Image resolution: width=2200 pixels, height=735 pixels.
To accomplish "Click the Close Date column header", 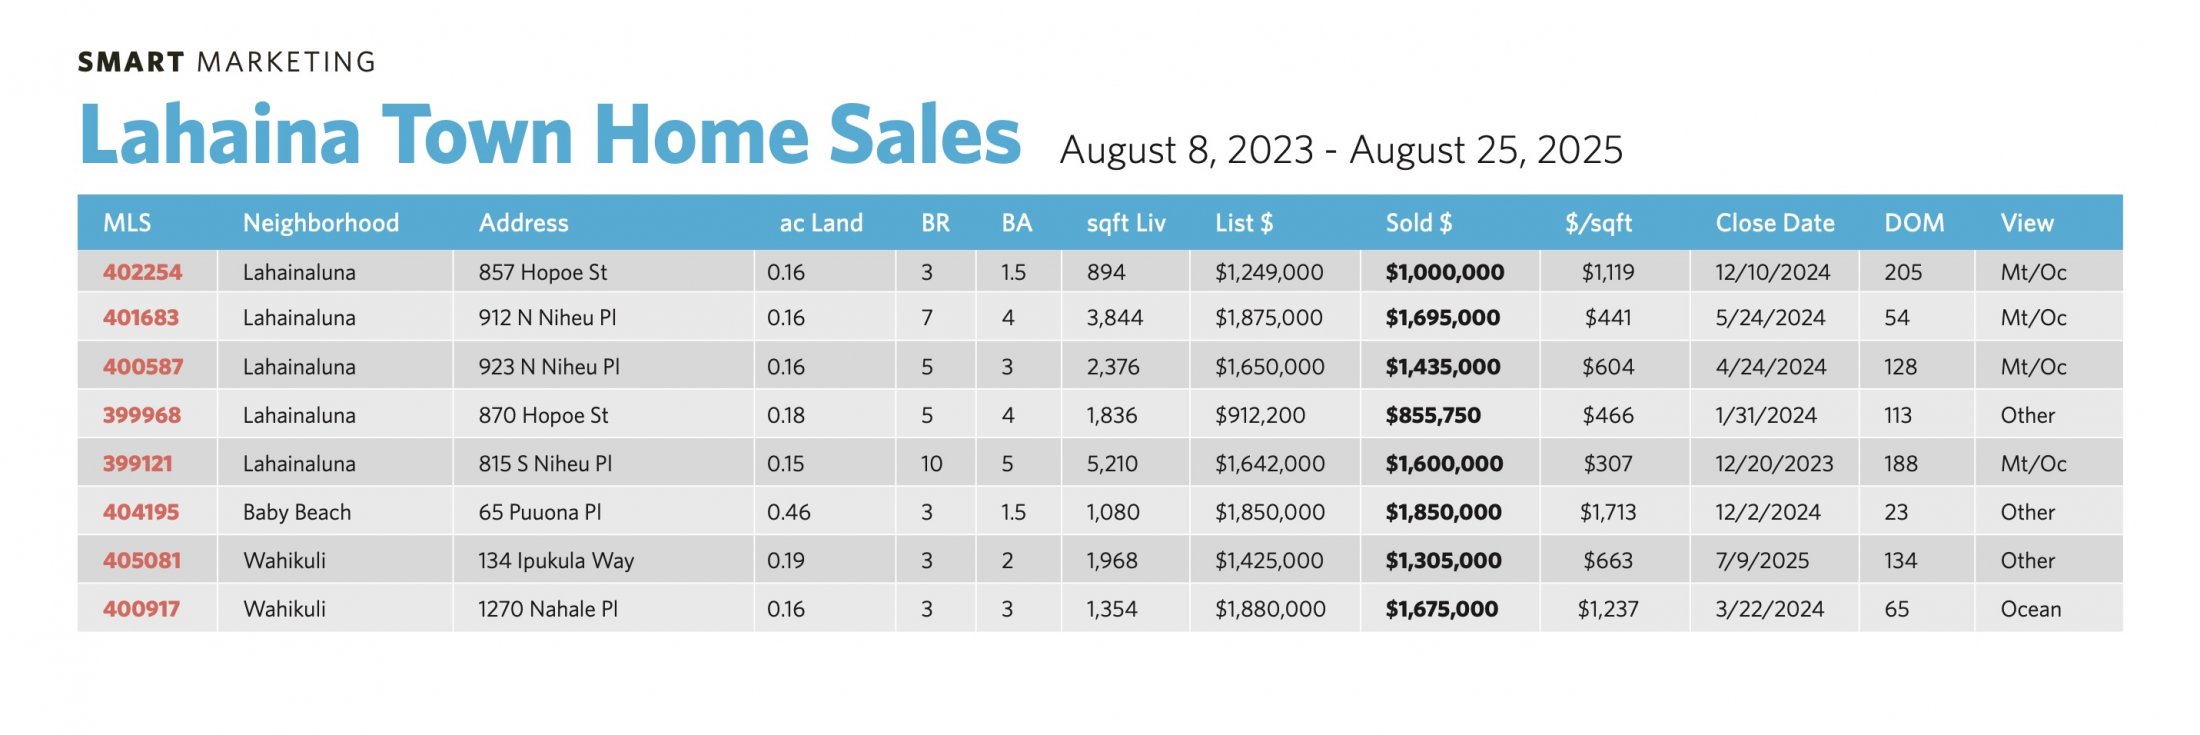I will [1775, 223].
